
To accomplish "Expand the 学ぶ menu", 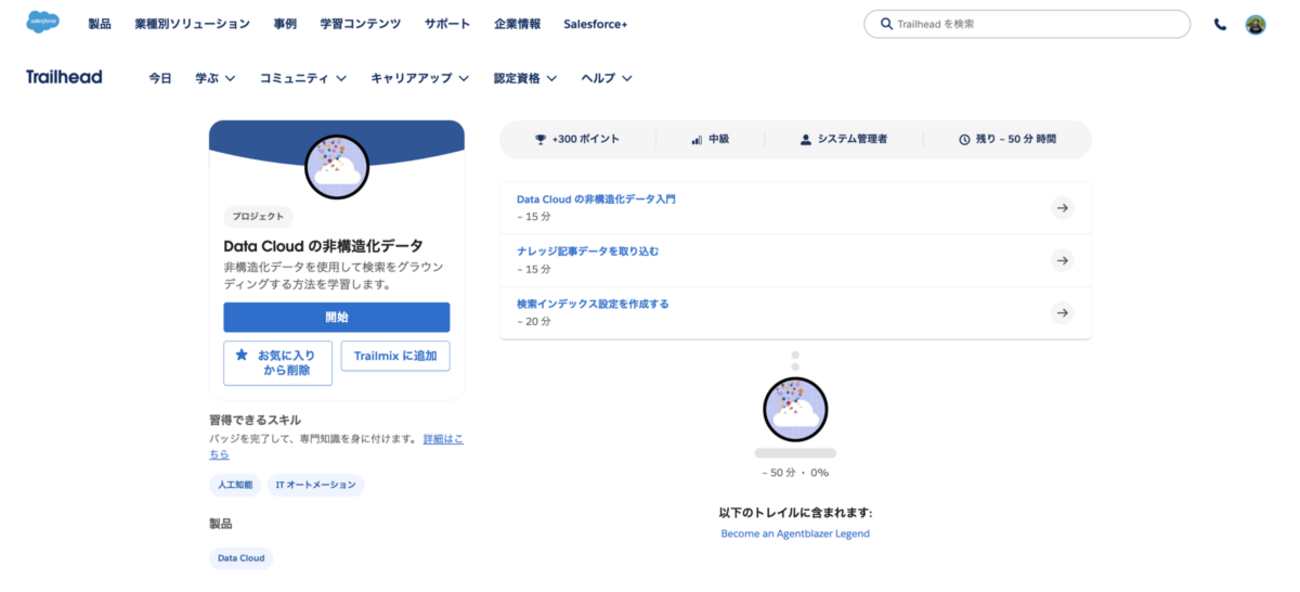I will 215,78.
